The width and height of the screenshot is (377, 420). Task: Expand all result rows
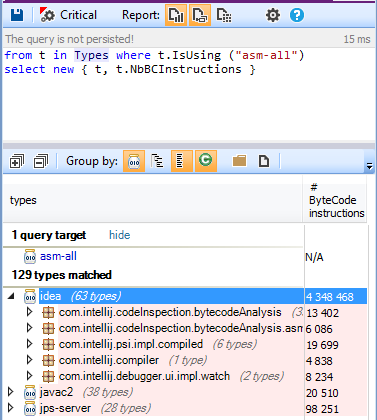[x=17, y=161]
